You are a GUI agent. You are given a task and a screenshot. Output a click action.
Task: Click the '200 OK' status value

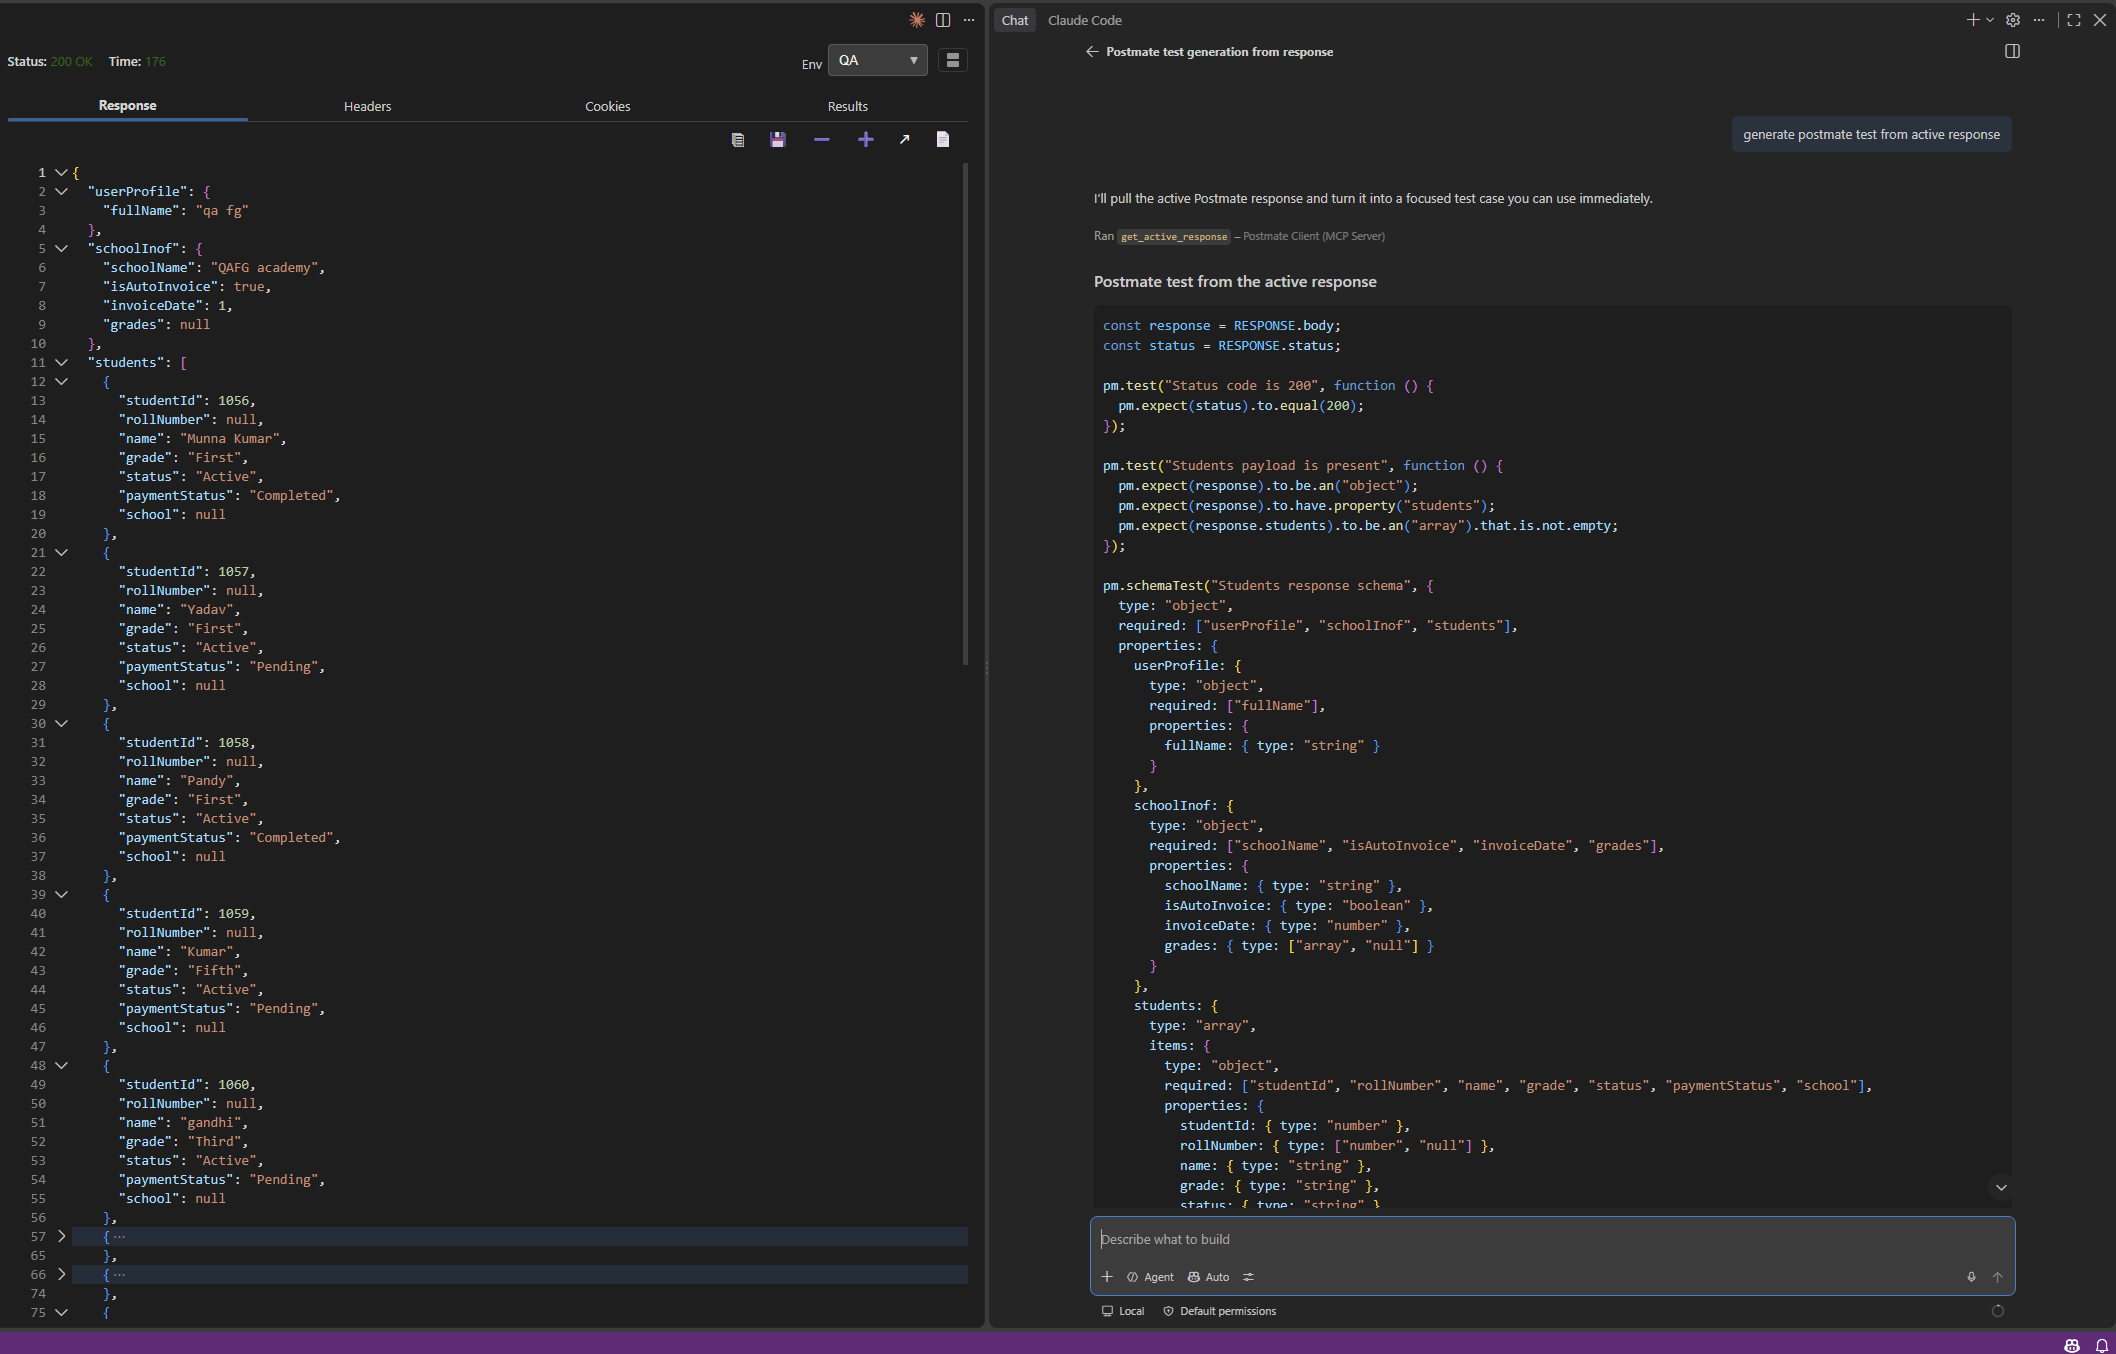point(71,62)
